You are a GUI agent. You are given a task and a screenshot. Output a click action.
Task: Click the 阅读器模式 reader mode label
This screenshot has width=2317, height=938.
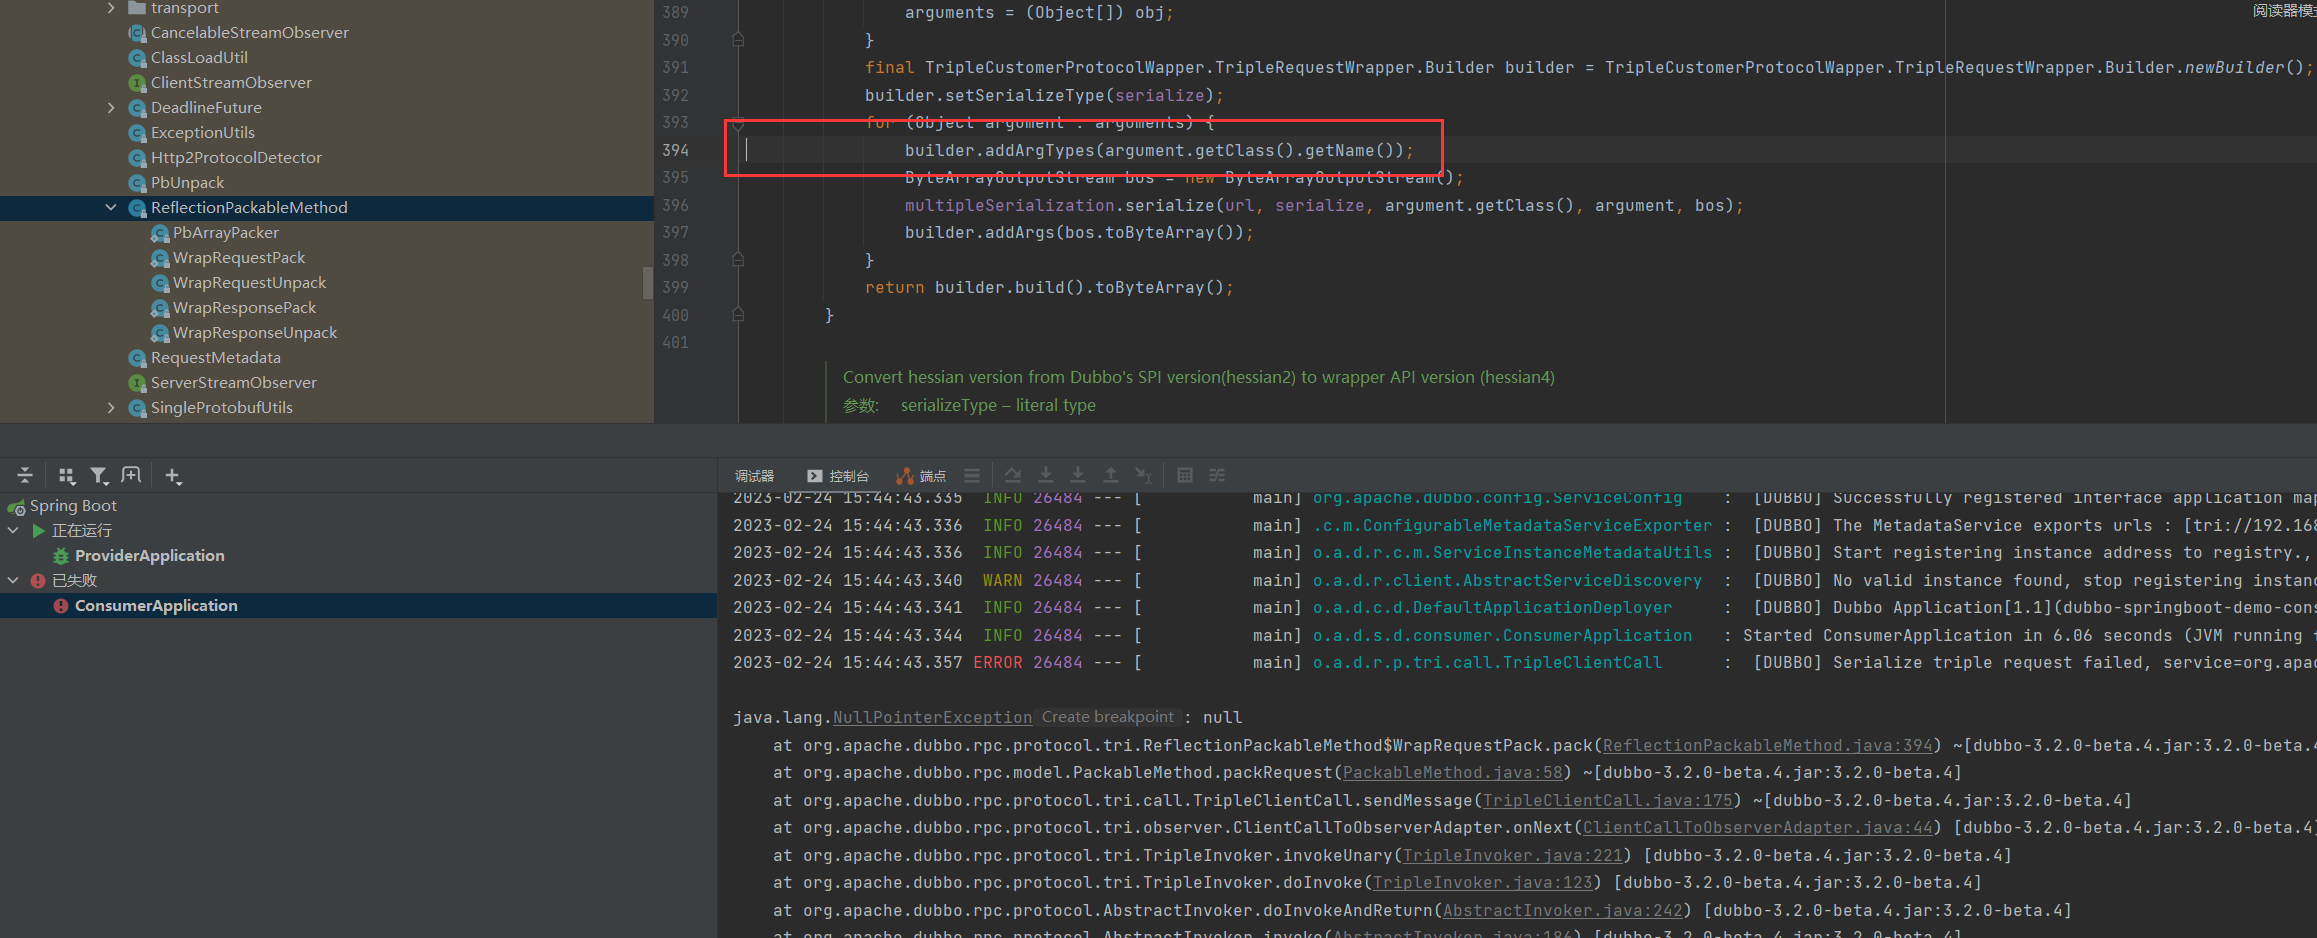click(2284, 10)
